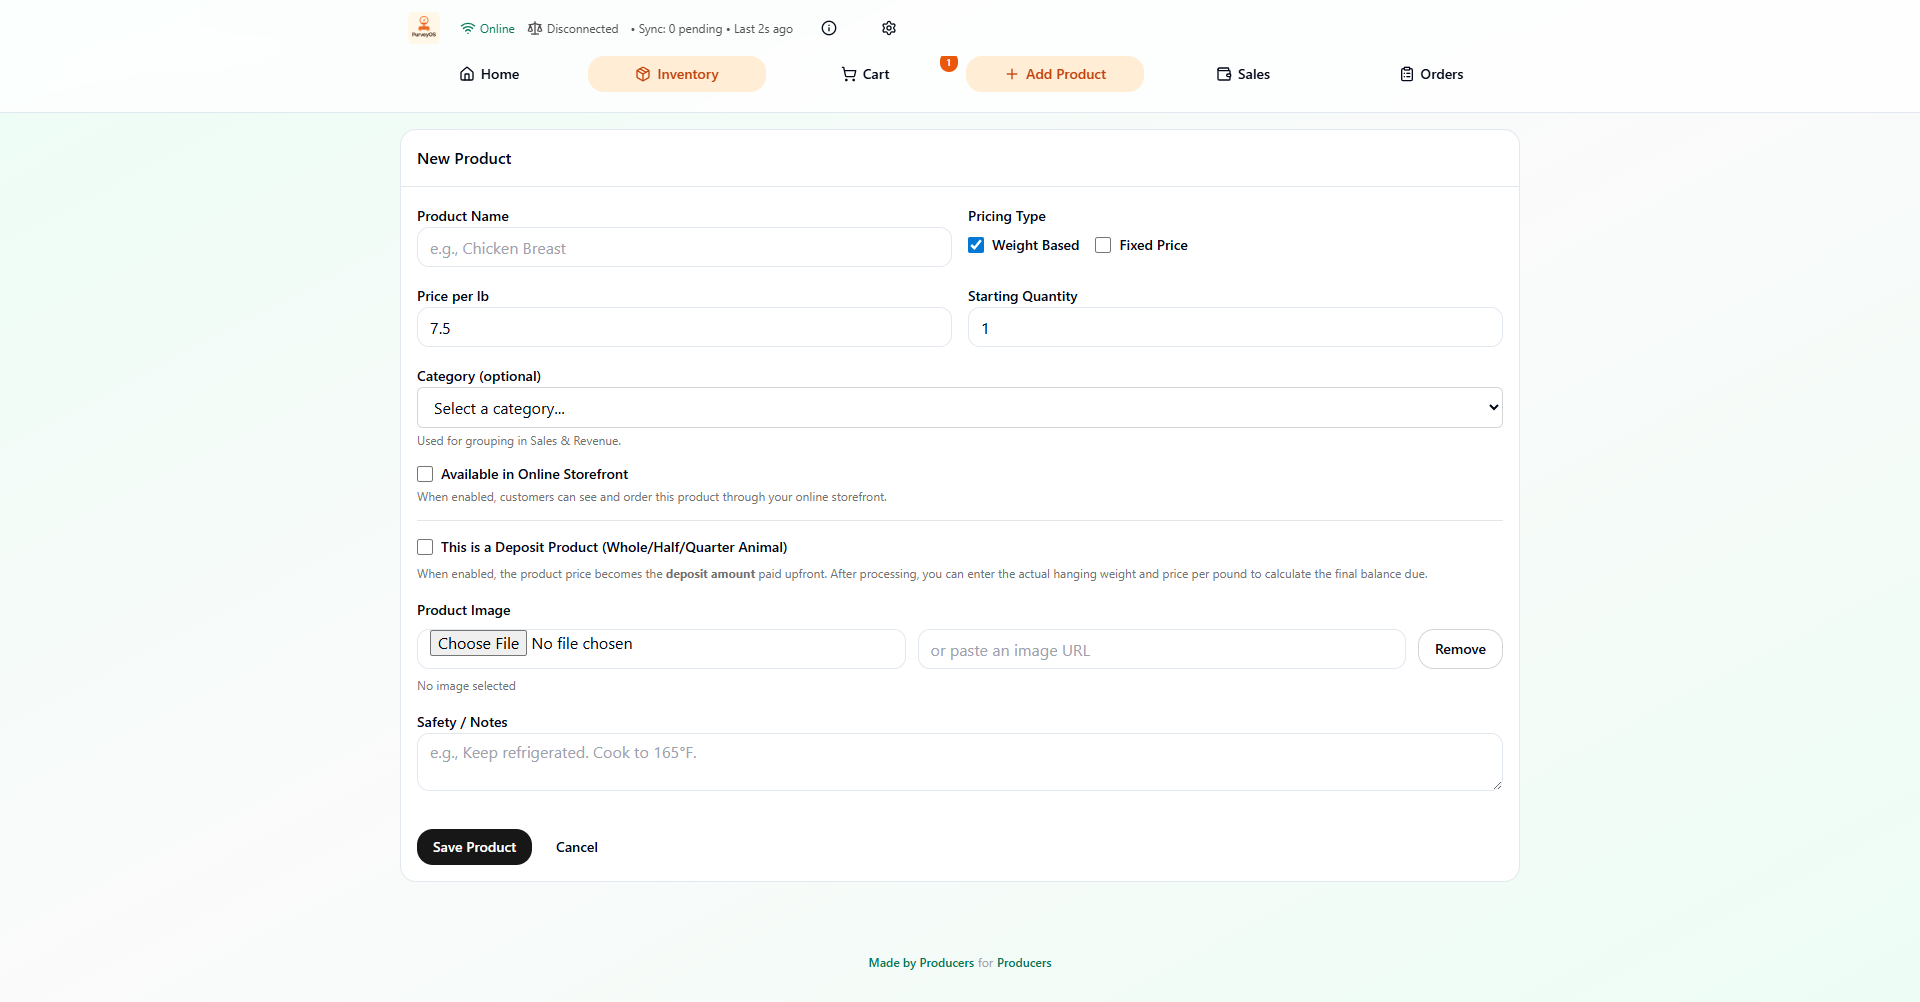The width and height of the screenshot is (1920, 1002).
Task: Uncheck the Weight Based checkbox
Action: point(976,245)
